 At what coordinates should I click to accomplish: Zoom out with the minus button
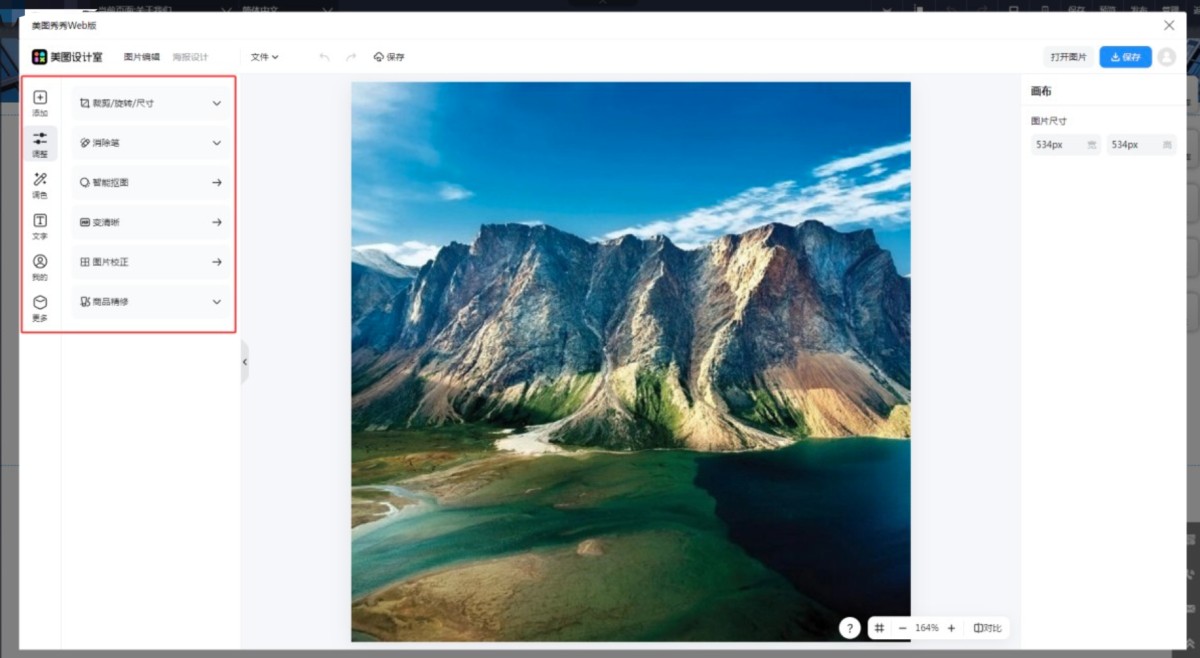click(x=902, y=628)
